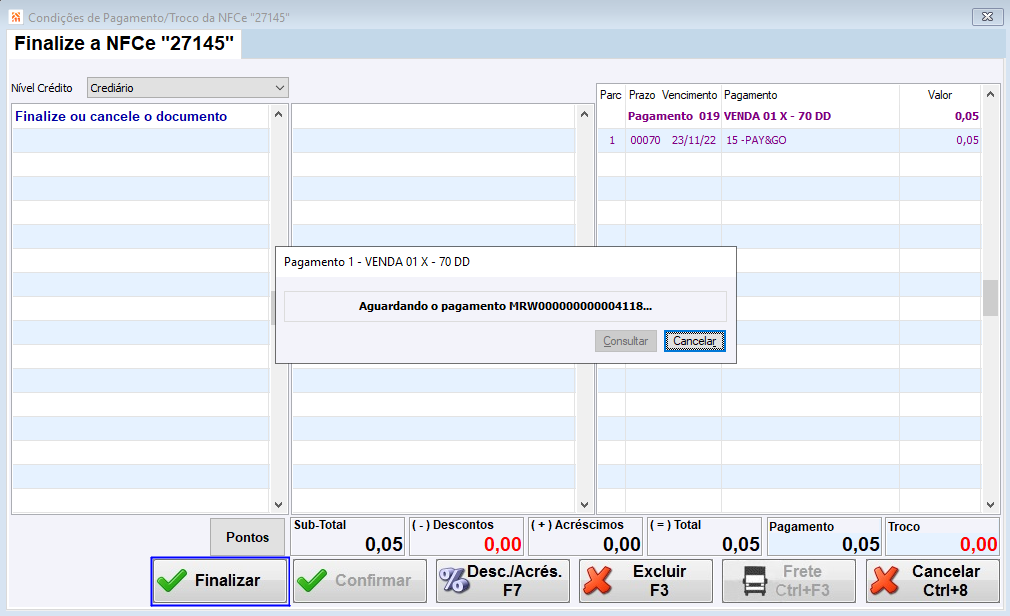Viewport: 1010px width, 616px height.
Task: Close the payment conditions window
Action: click(987, 17)
